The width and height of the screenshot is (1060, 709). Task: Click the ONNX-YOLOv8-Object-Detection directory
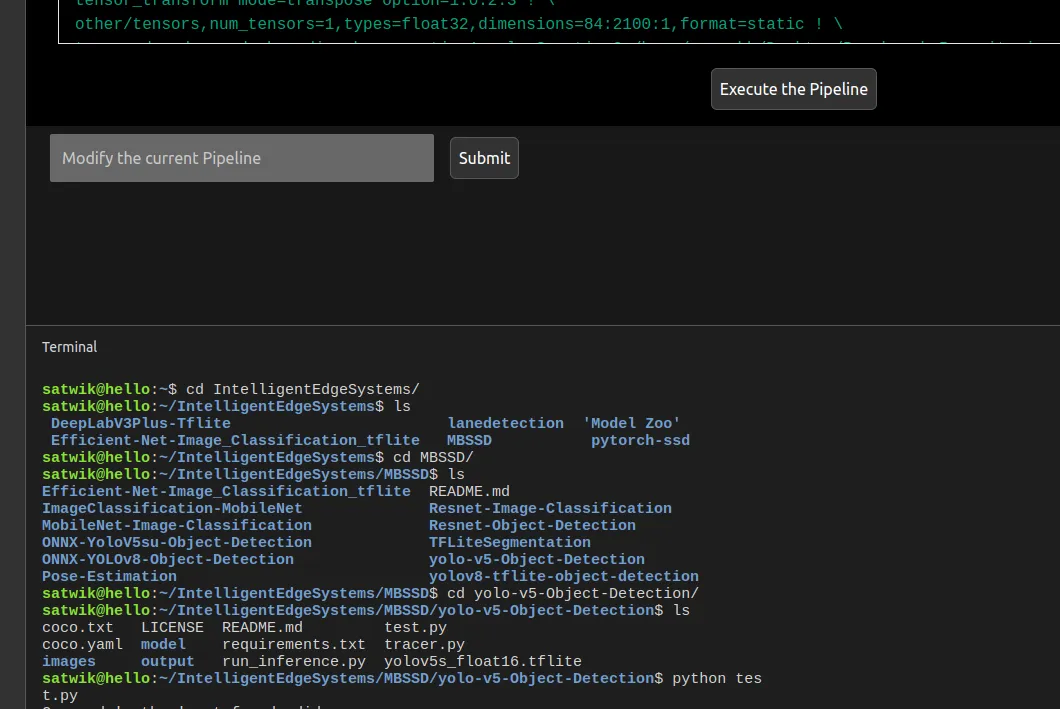168,559
